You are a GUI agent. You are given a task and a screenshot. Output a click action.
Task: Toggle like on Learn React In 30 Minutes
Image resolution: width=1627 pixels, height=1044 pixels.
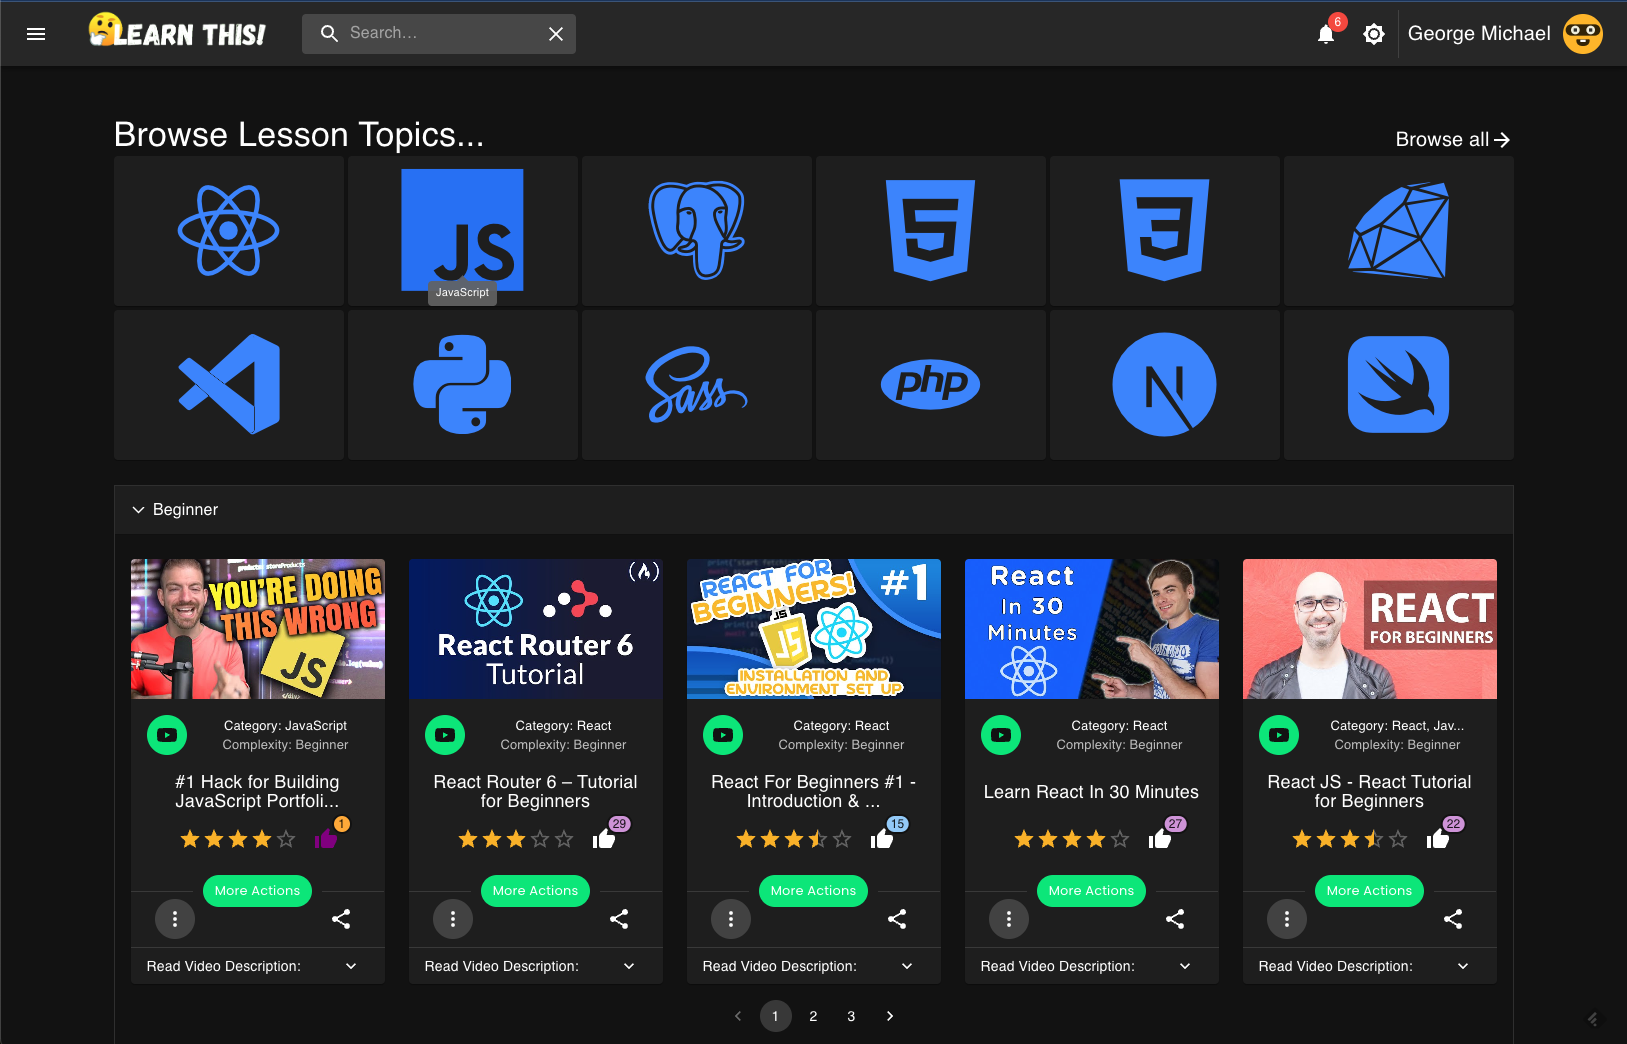pyautogui.click(x=1159, y=839)
